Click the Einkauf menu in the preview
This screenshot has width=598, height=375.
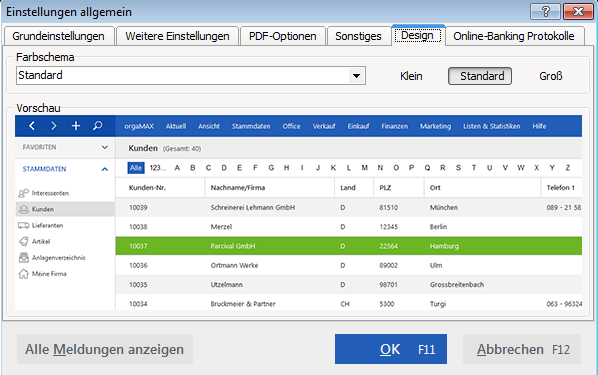358,126
